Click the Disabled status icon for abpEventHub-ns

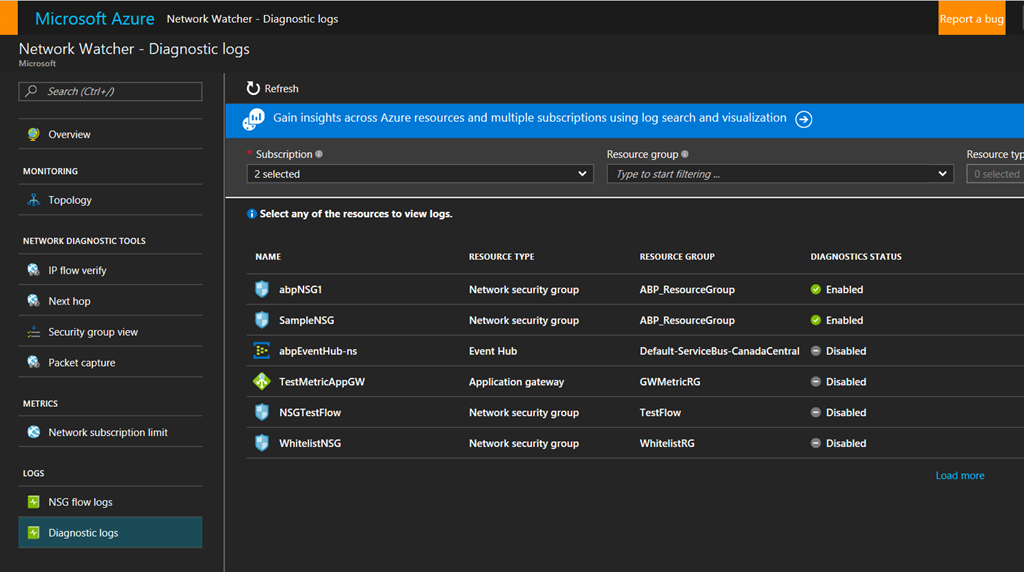tap(816, 351)
